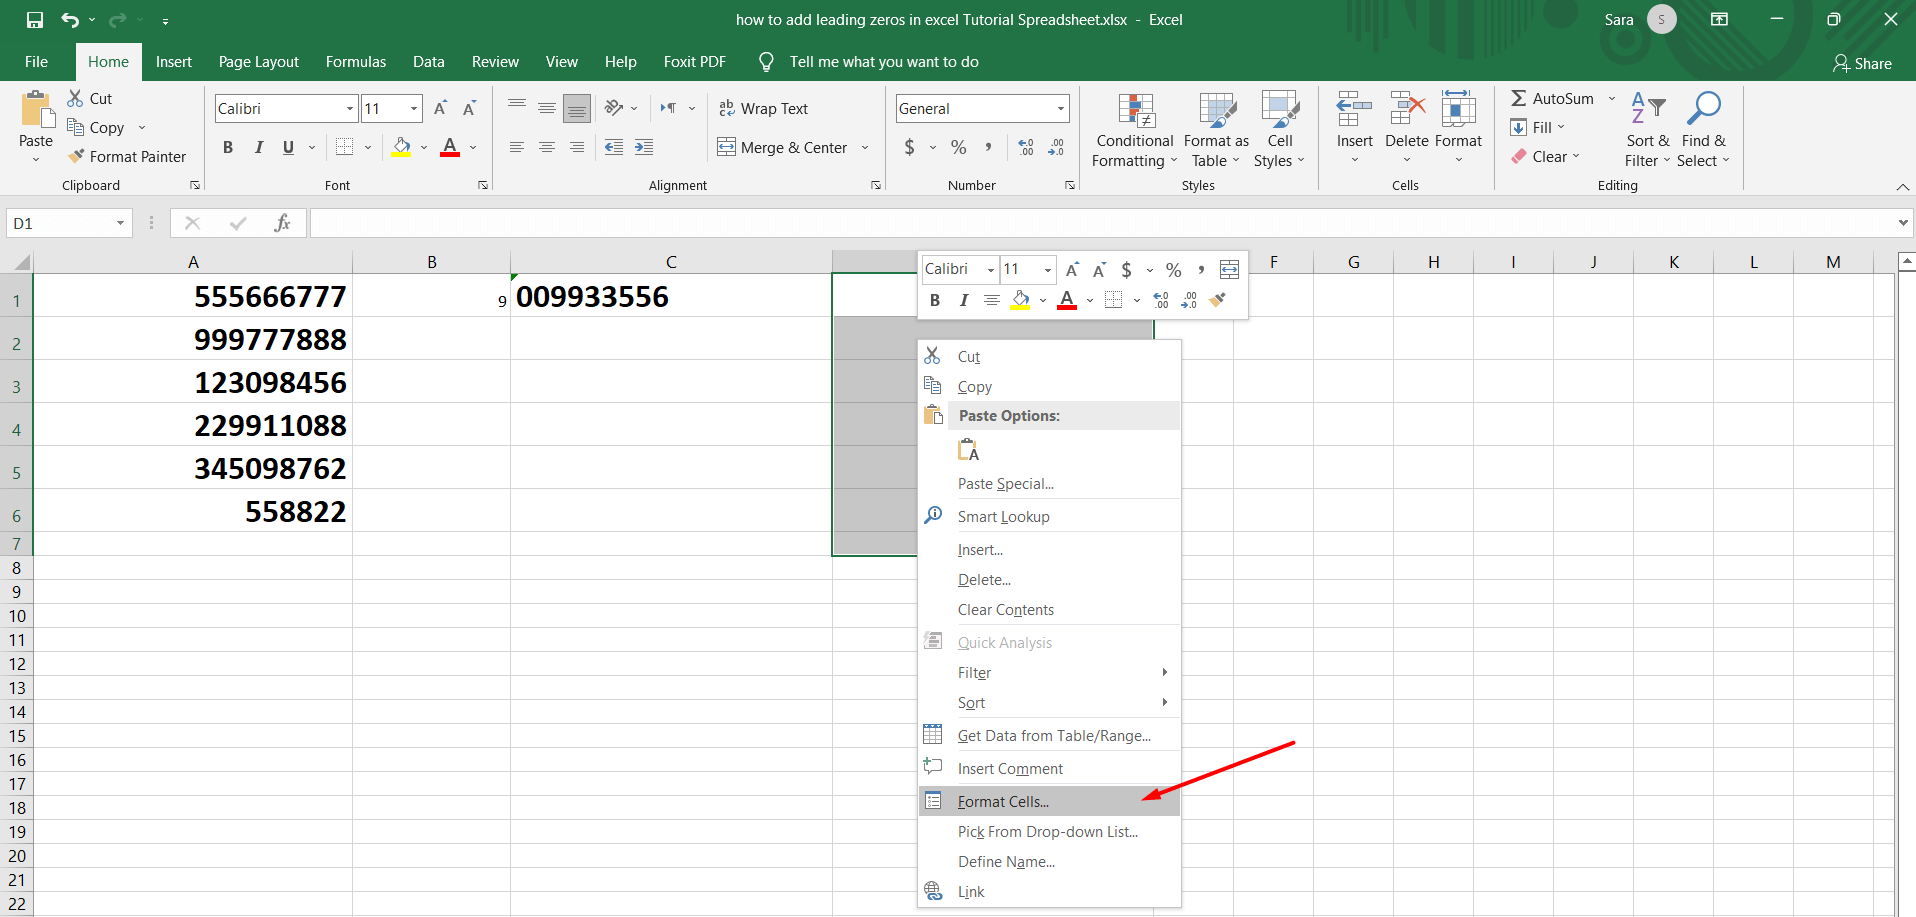Open Find & Select options
Screen dimensions: 1916x917
pyautogui.click(x=1704, y=130)
